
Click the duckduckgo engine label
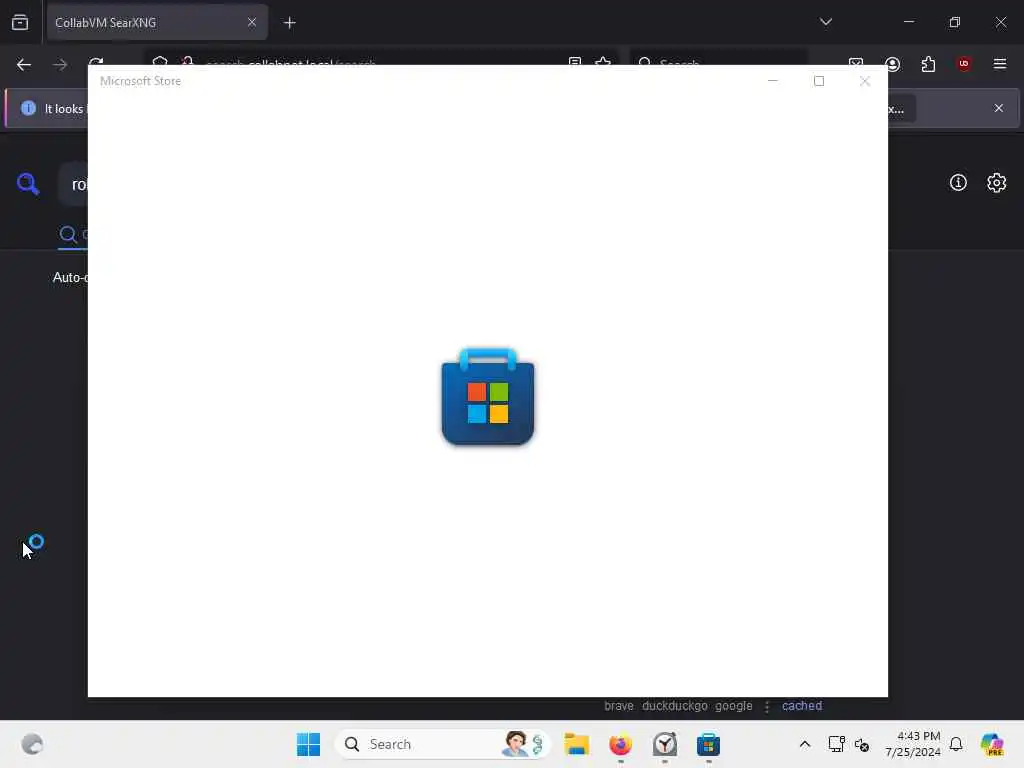675,706
